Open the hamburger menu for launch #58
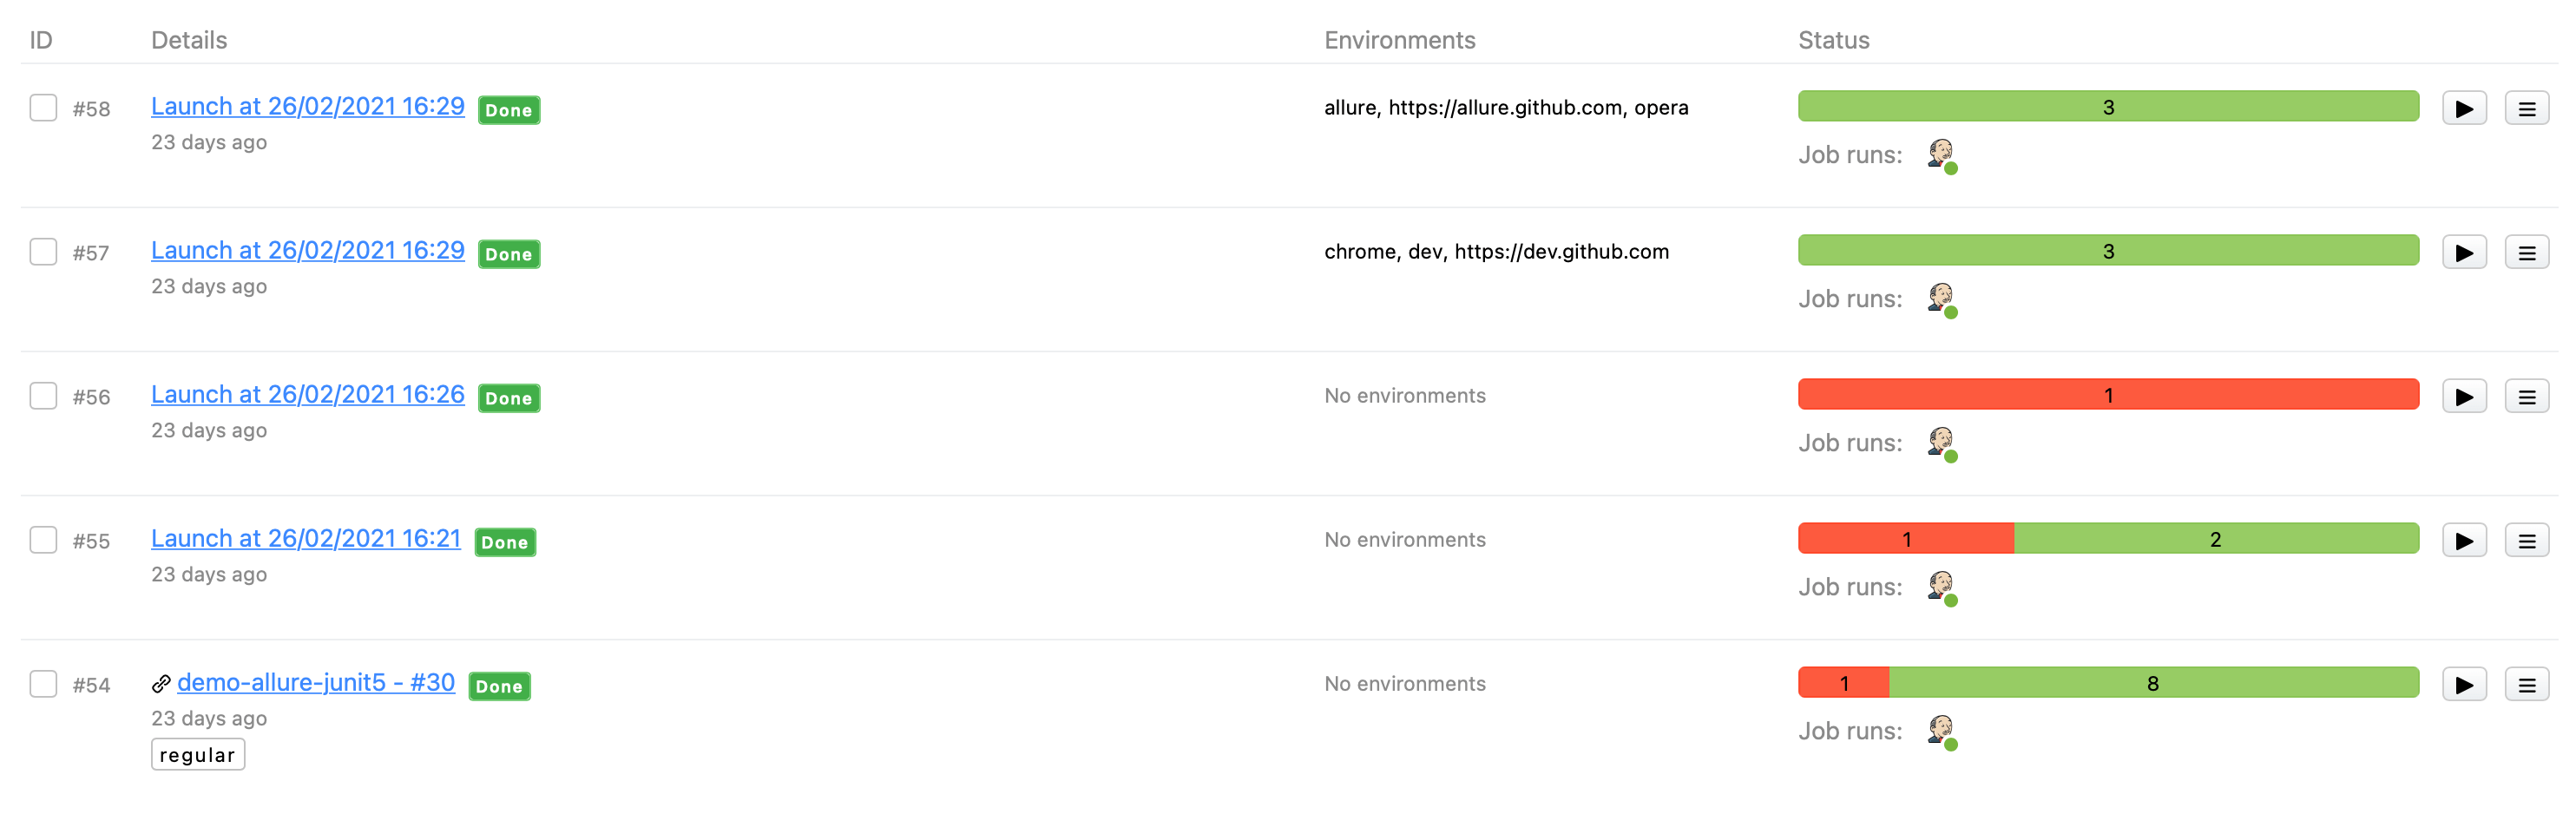 point(2526,108)
